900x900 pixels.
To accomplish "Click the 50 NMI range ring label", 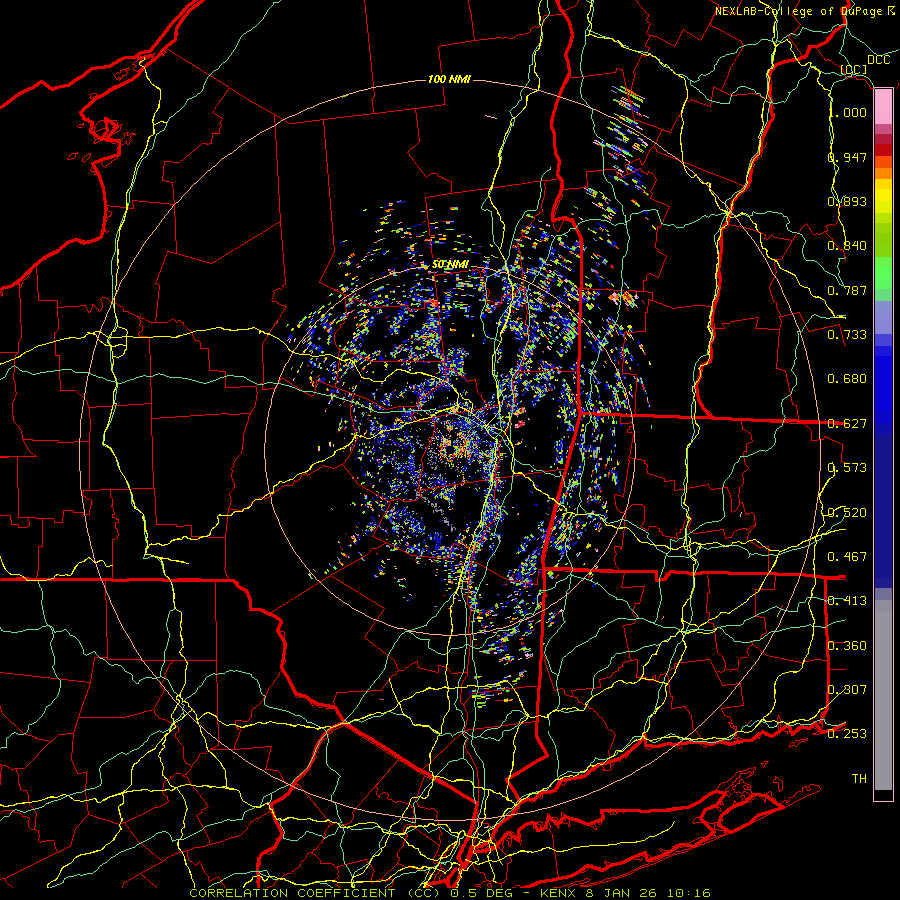I will click(451, 265).
